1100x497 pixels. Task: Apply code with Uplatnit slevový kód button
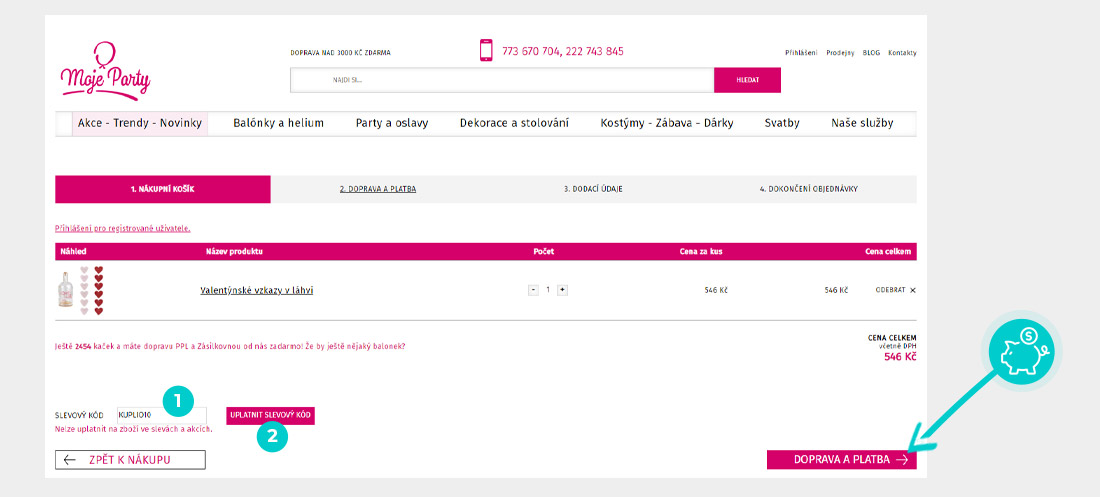click(270, 415)
